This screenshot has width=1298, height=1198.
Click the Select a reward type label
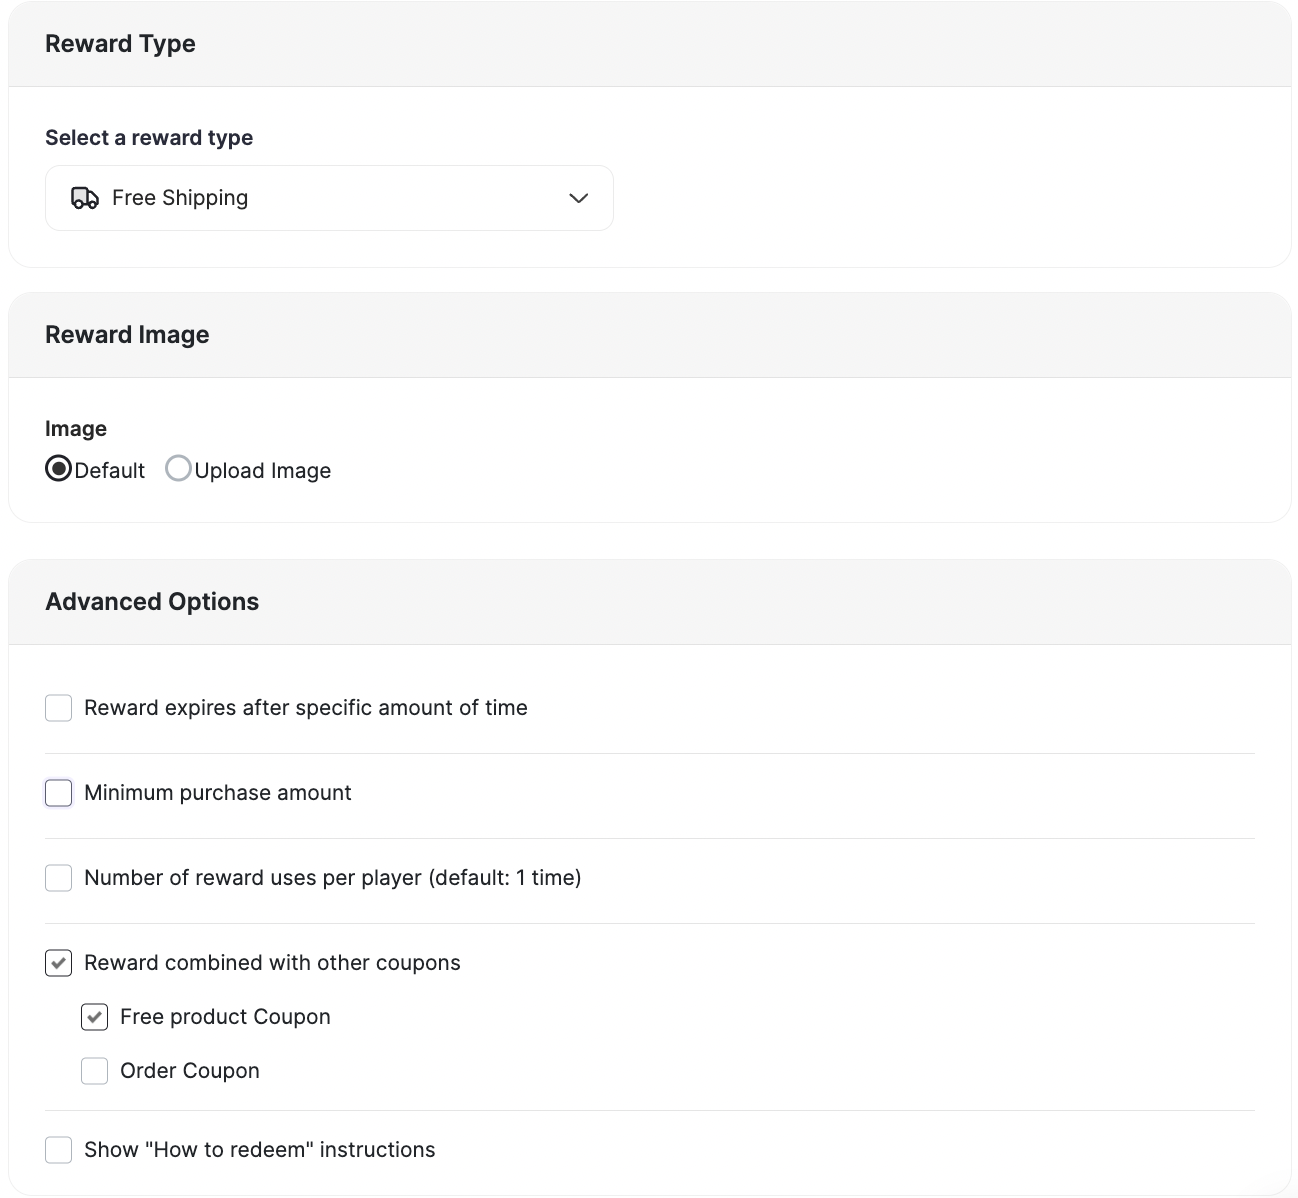coord(148,137)
